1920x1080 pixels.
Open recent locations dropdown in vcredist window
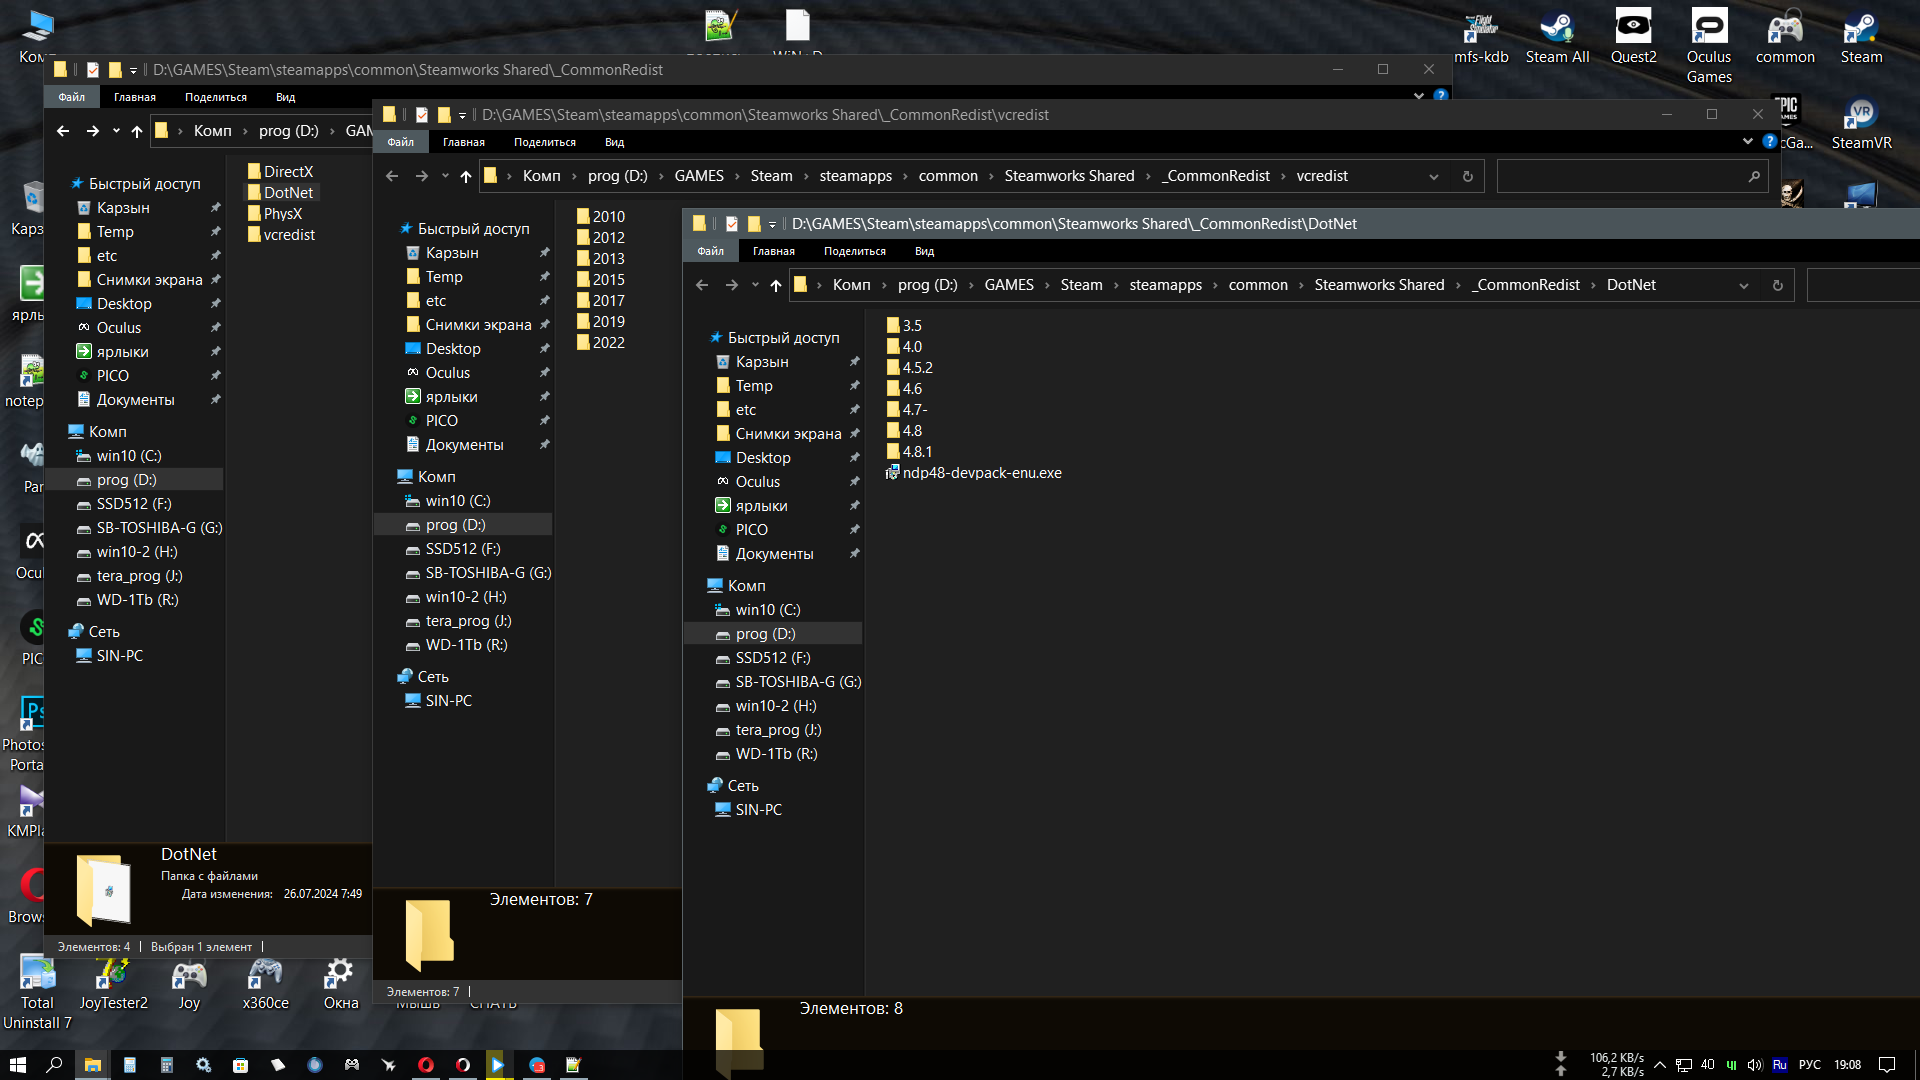(x=445, y=176)
